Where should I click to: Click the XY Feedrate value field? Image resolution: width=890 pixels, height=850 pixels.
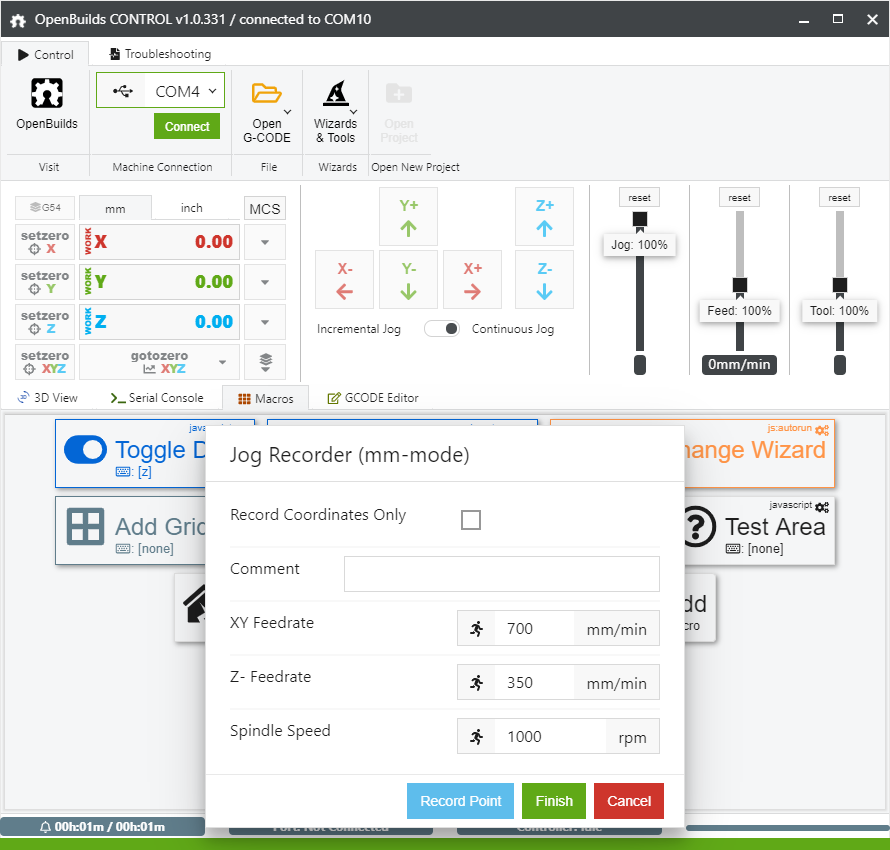[x=534, y=629]
